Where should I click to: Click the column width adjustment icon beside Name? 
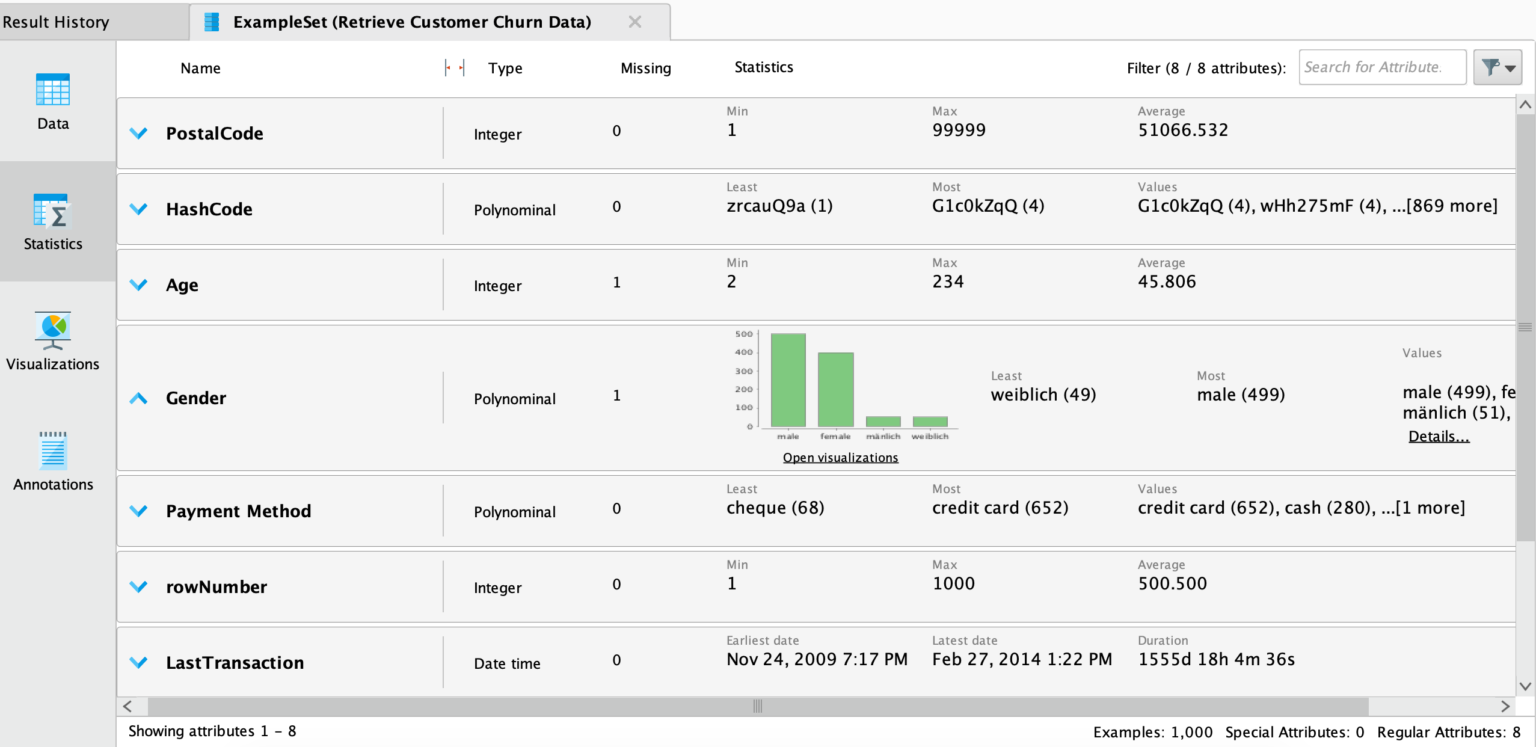tap(453, 67)
